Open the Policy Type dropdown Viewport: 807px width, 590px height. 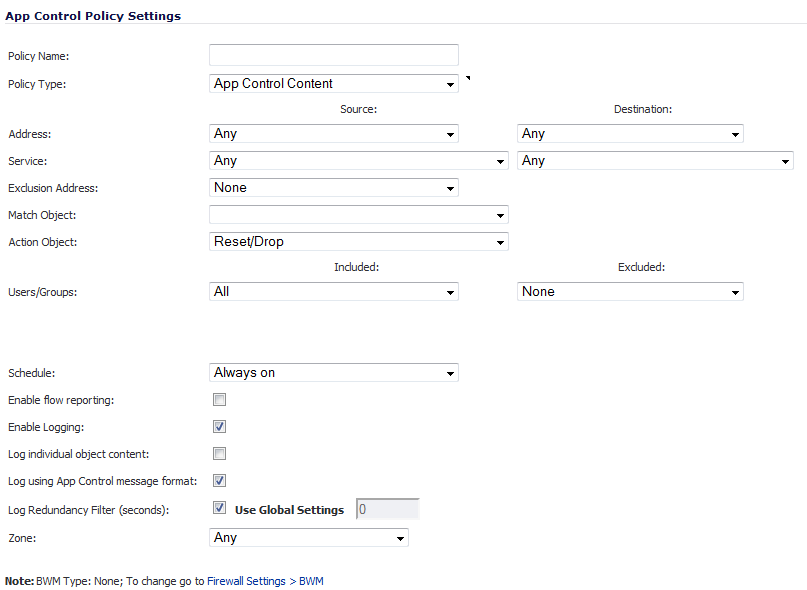click(x=334, y=83)
